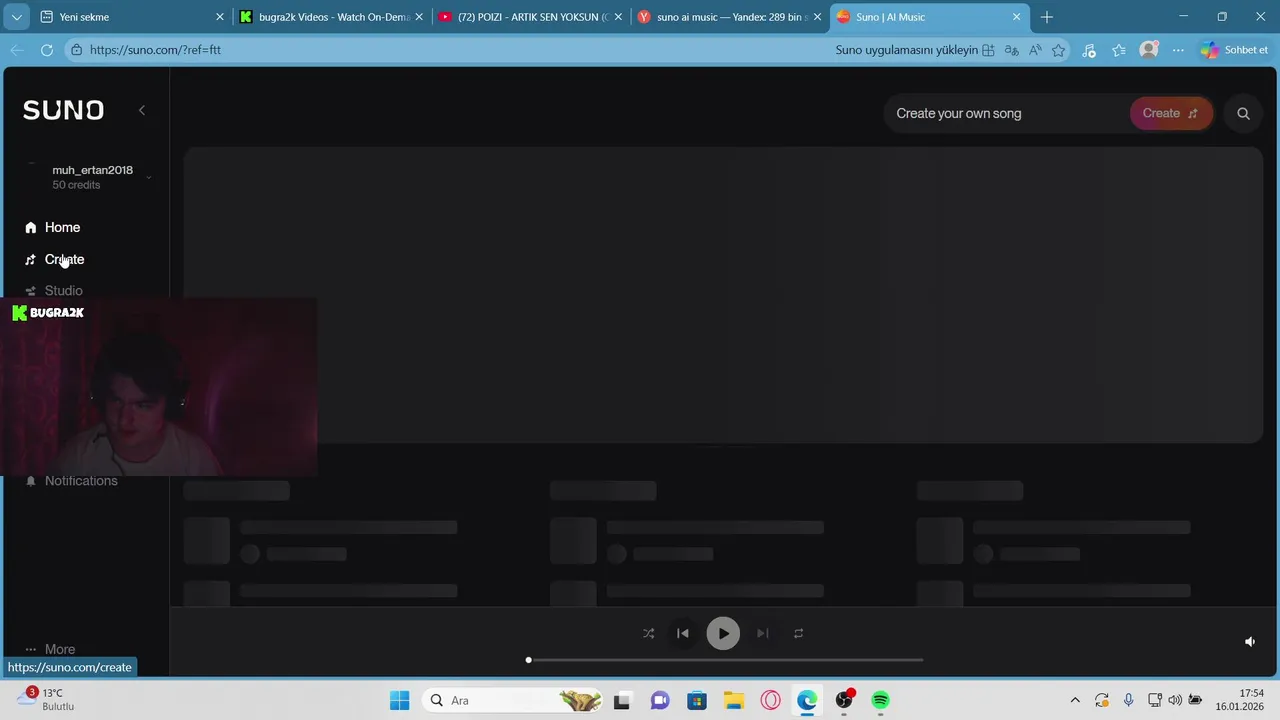Open the translate page icon

click(1011, 50)
